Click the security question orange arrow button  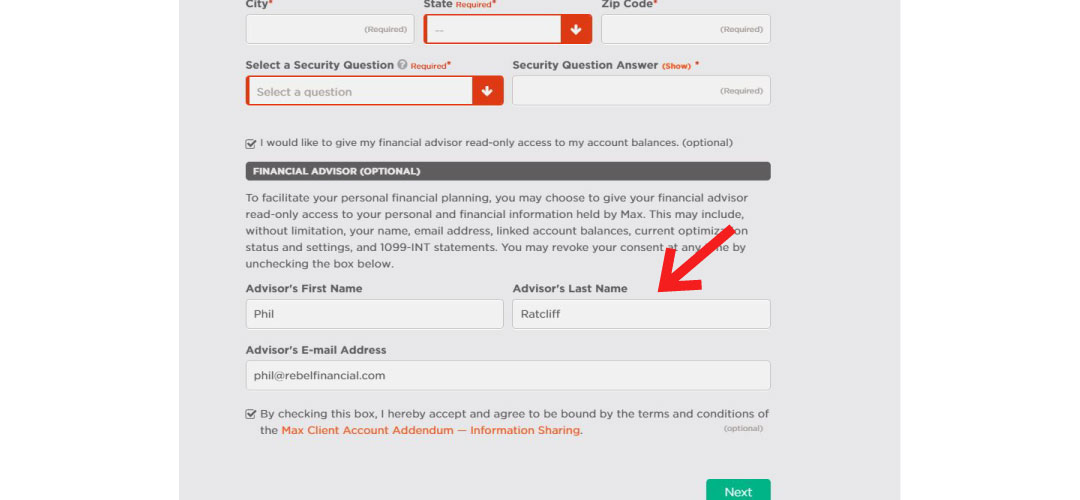tap(488, 91)
